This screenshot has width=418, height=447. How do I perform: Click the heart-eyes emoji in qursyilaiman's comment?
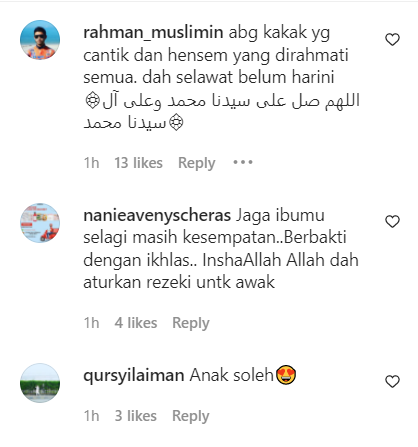[286, 375]
